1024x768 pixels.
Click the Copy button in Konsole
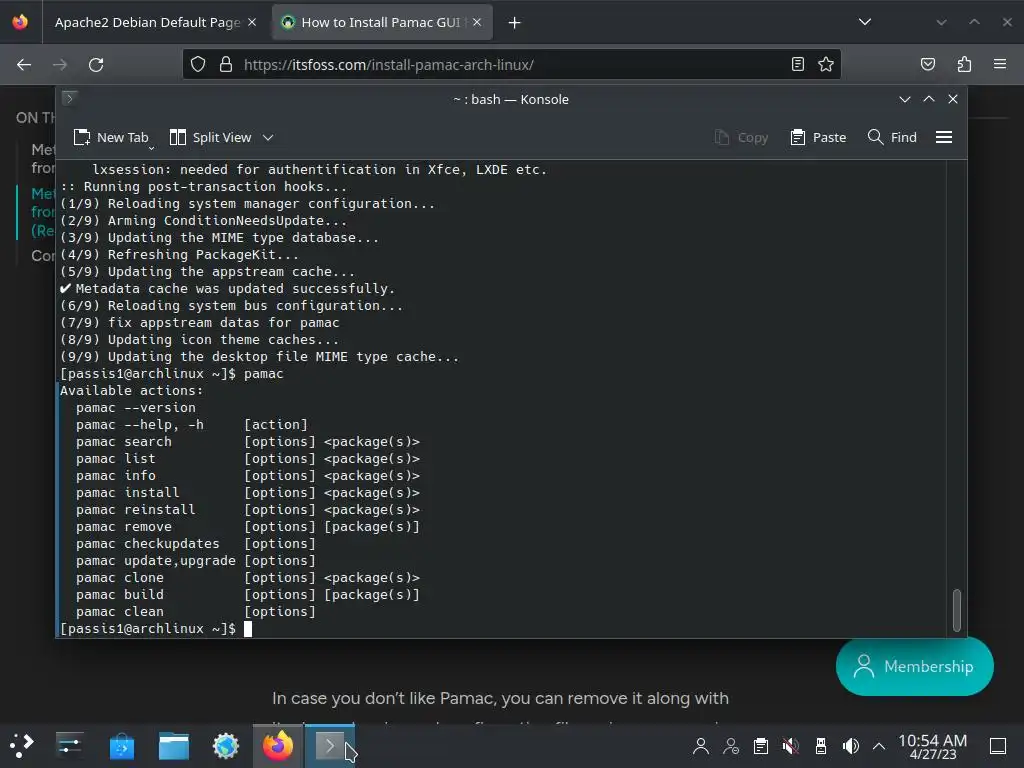(741, 138)
